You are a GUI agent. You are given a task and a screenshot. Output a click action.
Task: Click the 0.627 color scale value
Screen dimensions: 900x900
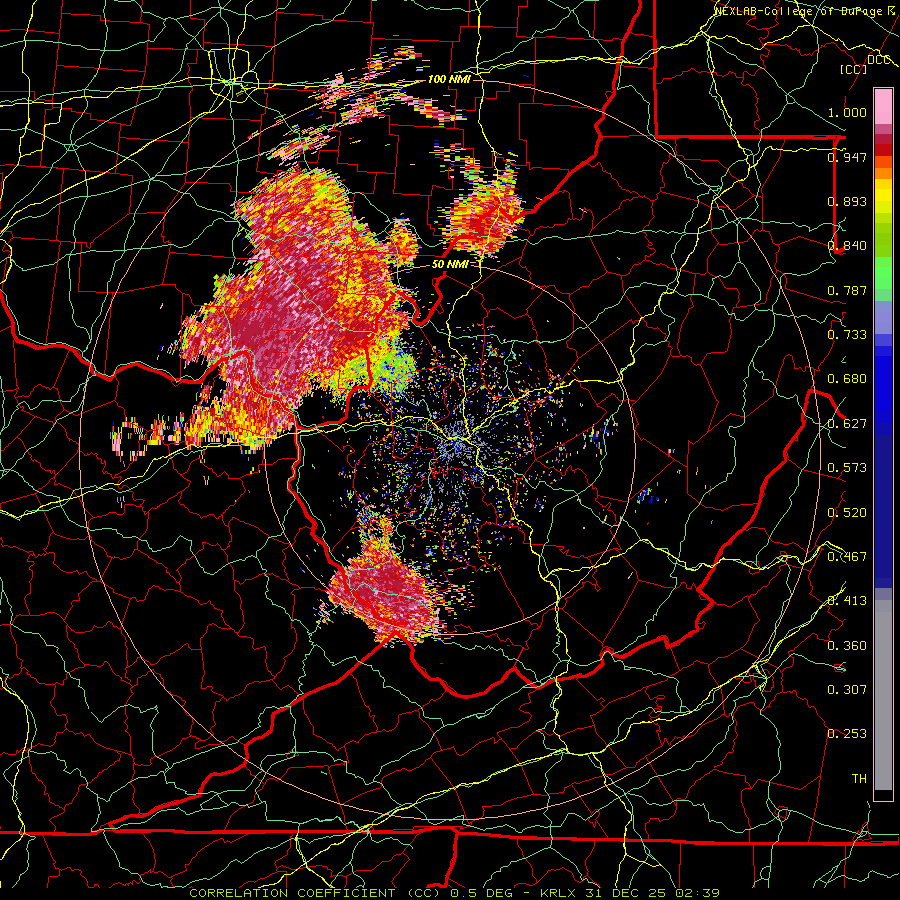coord(847,424)
